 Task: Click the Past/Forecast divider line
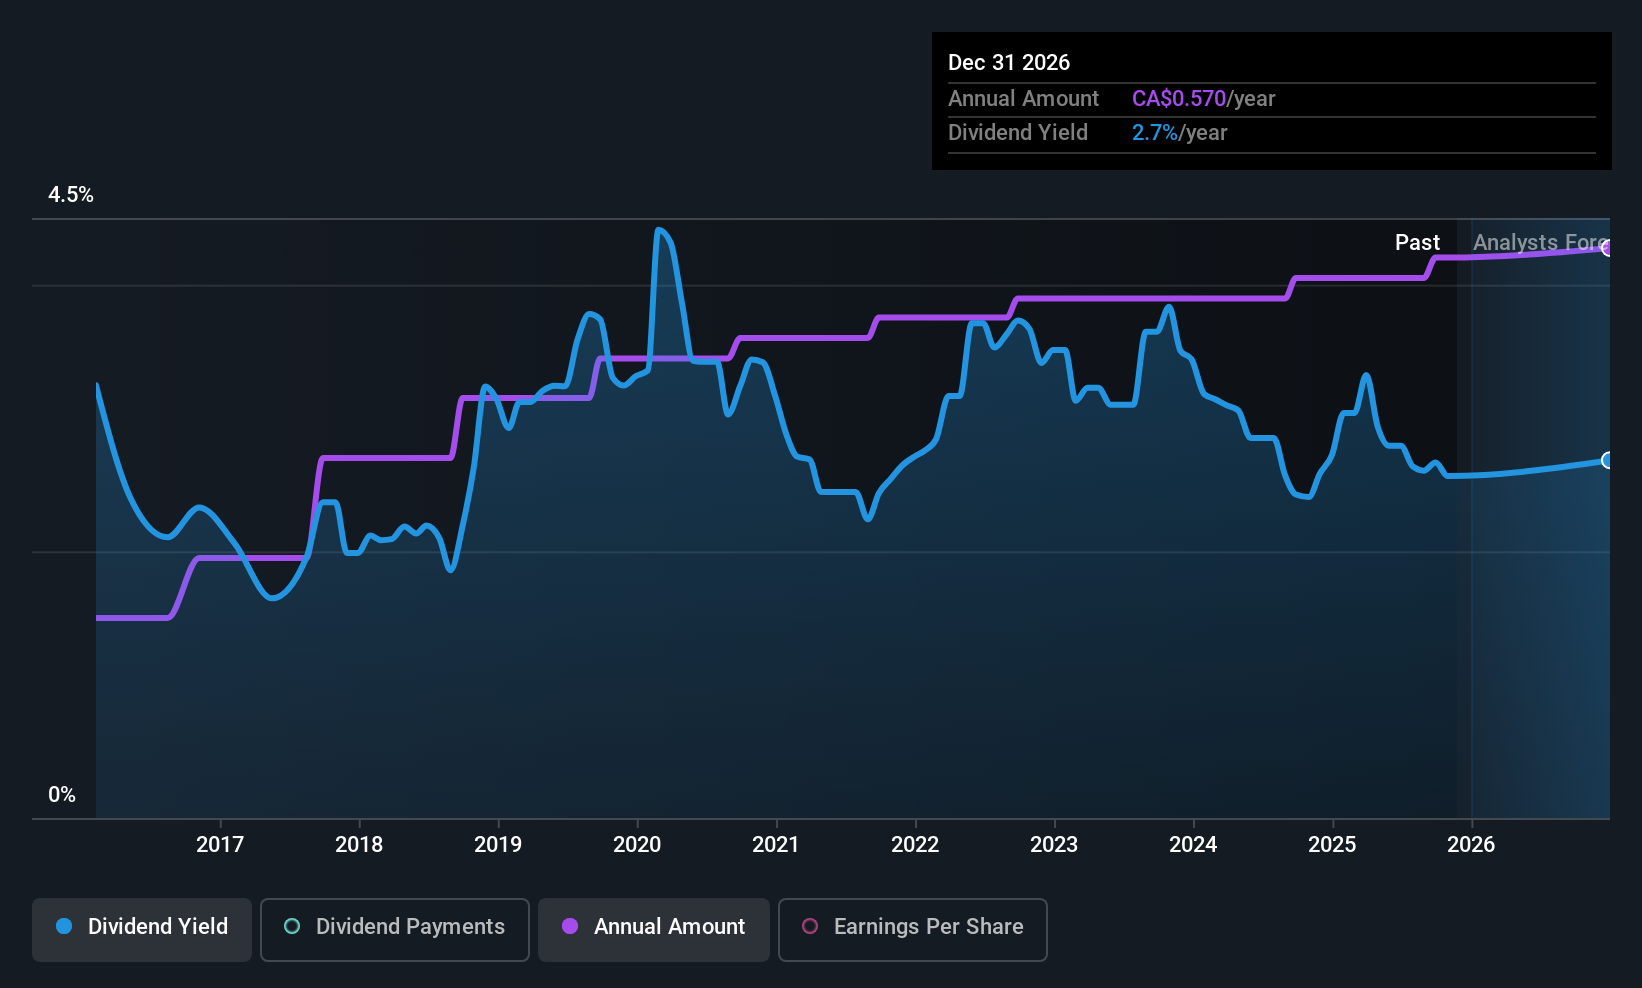(x=1472, y=500)
